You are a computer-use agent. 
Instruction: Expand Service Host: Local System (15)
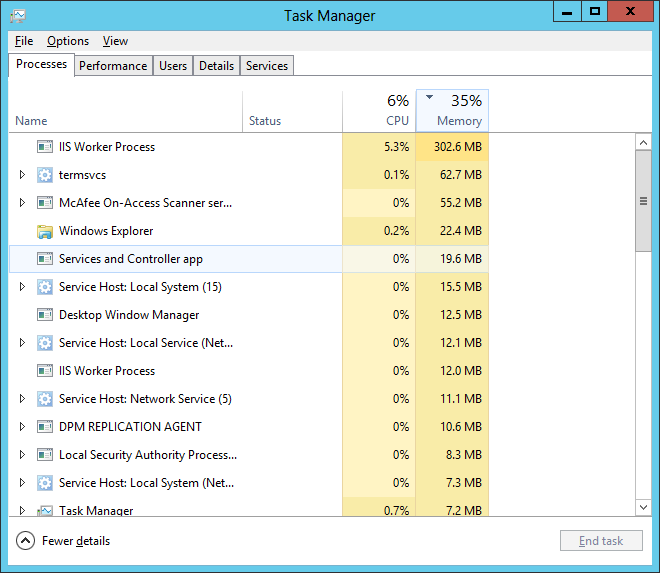point(22,287)
